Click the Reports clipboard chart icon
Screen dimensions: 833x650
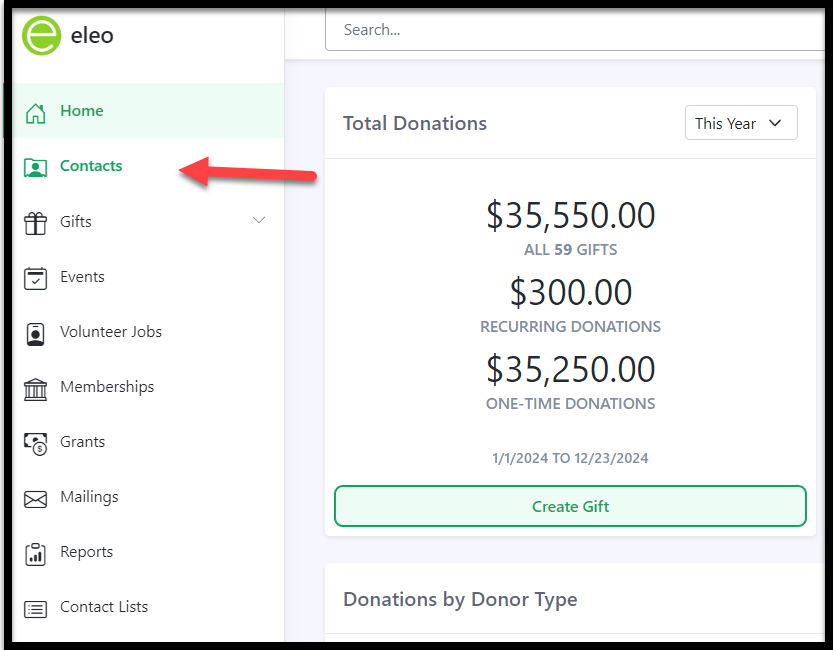point(36,554)
